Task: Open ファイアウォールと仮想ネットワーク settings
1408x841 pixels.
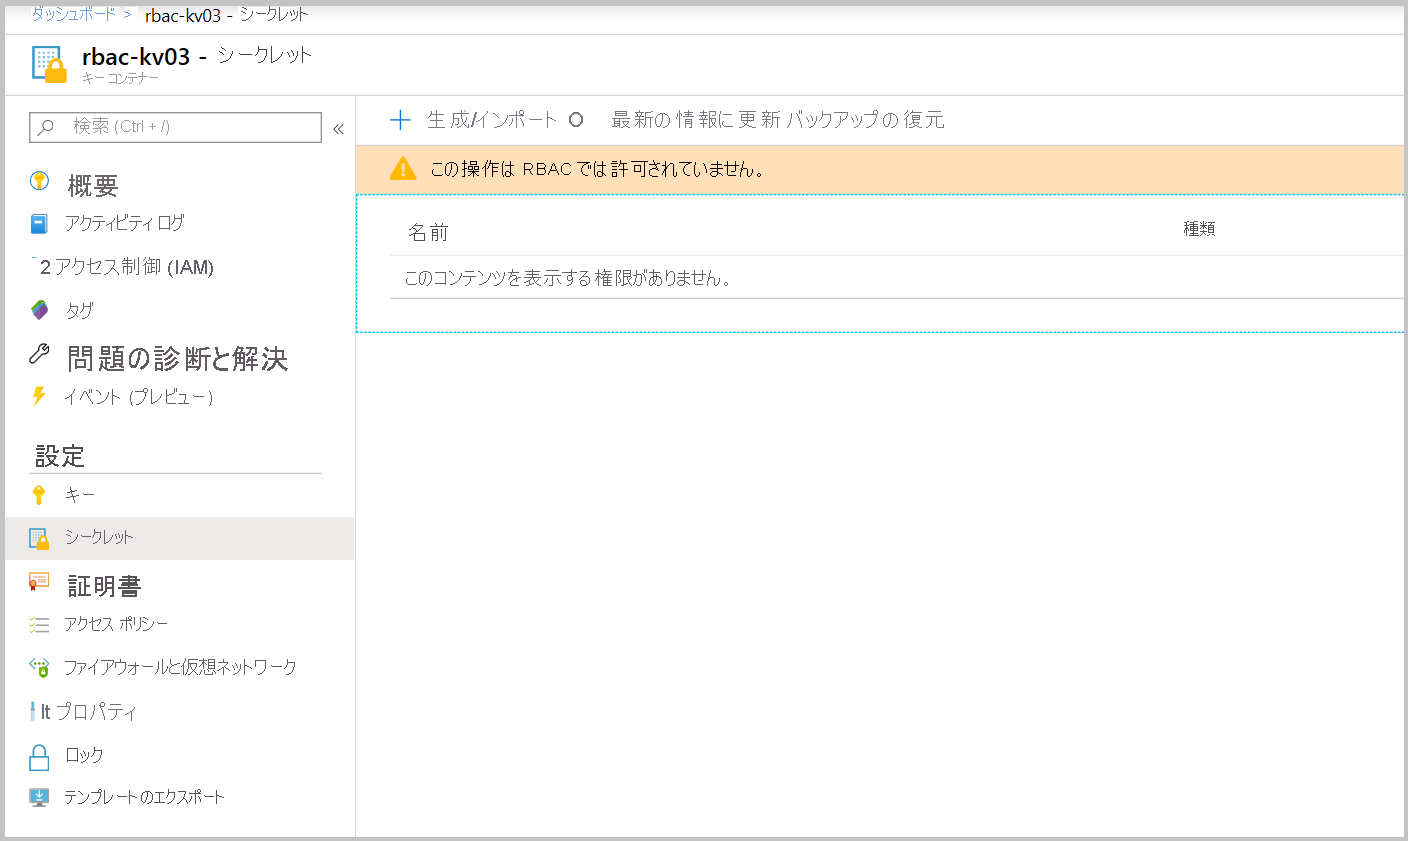Action: pos(180,667)
